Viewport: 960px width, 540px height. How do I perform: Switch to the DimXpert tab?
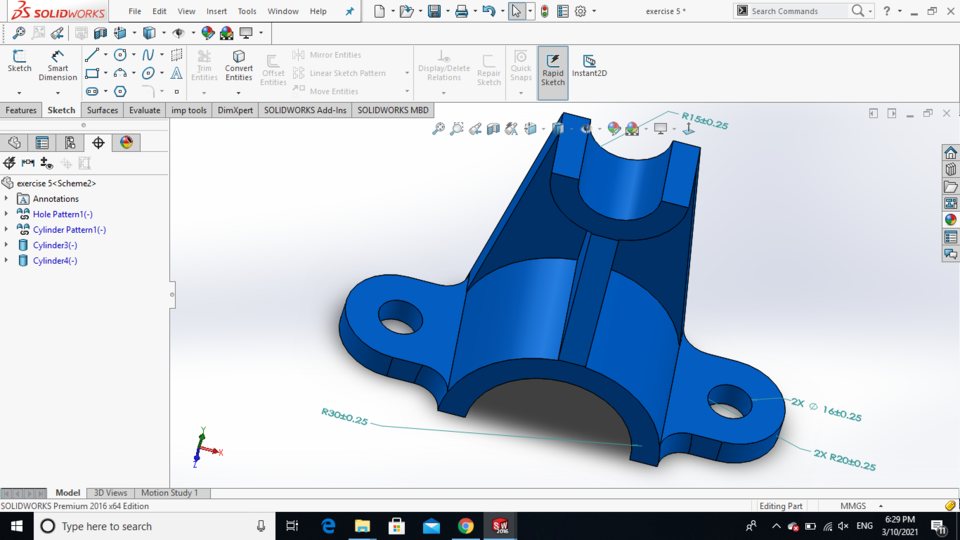[x=235, y=110]
